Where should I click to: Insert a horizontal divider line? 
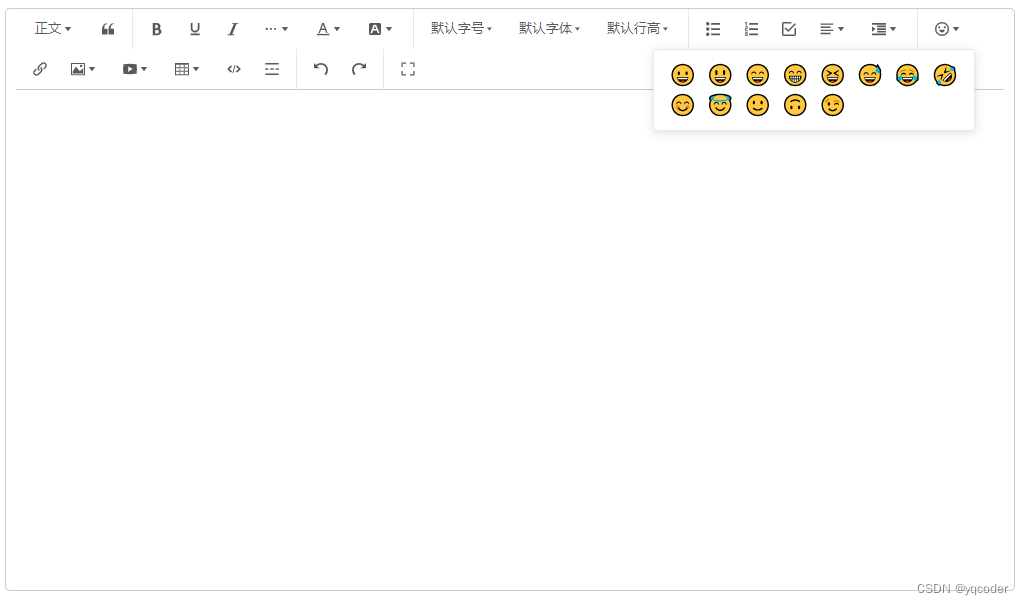[x=272, y=69]
